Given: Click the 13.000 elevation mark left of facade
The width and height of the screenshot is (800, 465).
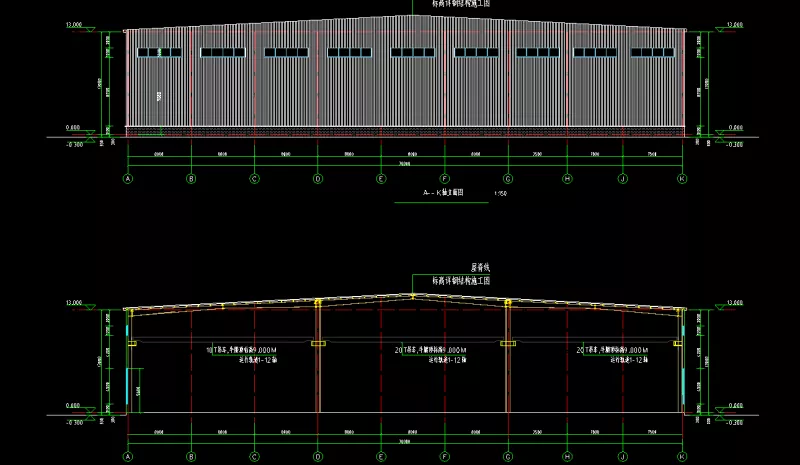Looking at the screenshot, I should point(74,25).
